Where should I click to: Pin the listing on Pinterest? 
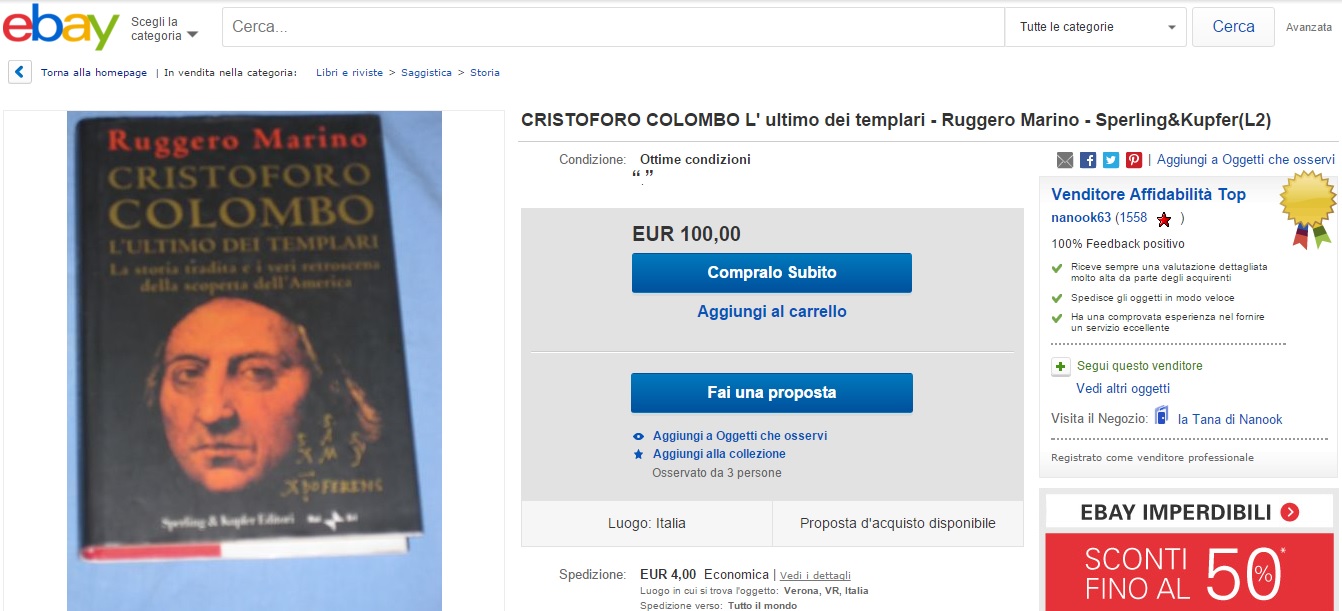point(1134,160)
